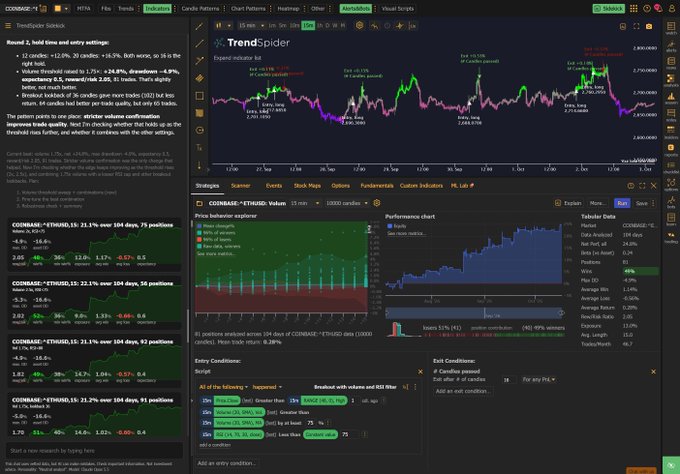The image size is (680, 474).
Task: Click the candlestick chart type icon
Action: click(219, 26)
